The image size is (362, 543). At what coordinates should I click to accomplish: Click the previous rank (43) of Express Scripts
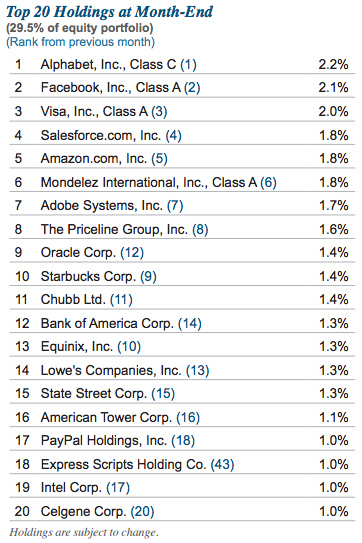223,464
